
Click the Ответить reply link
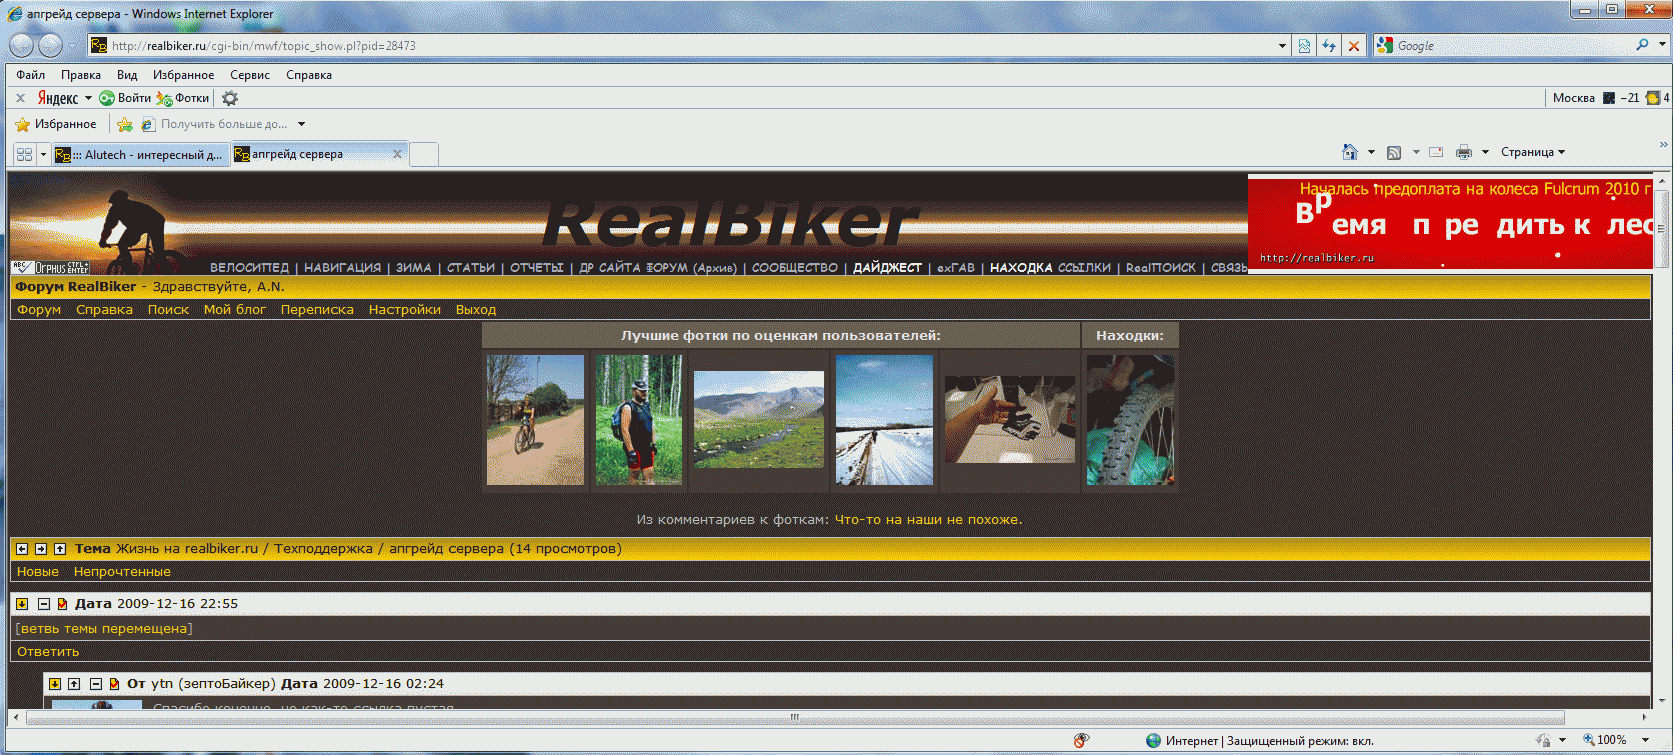coord(48,651)
